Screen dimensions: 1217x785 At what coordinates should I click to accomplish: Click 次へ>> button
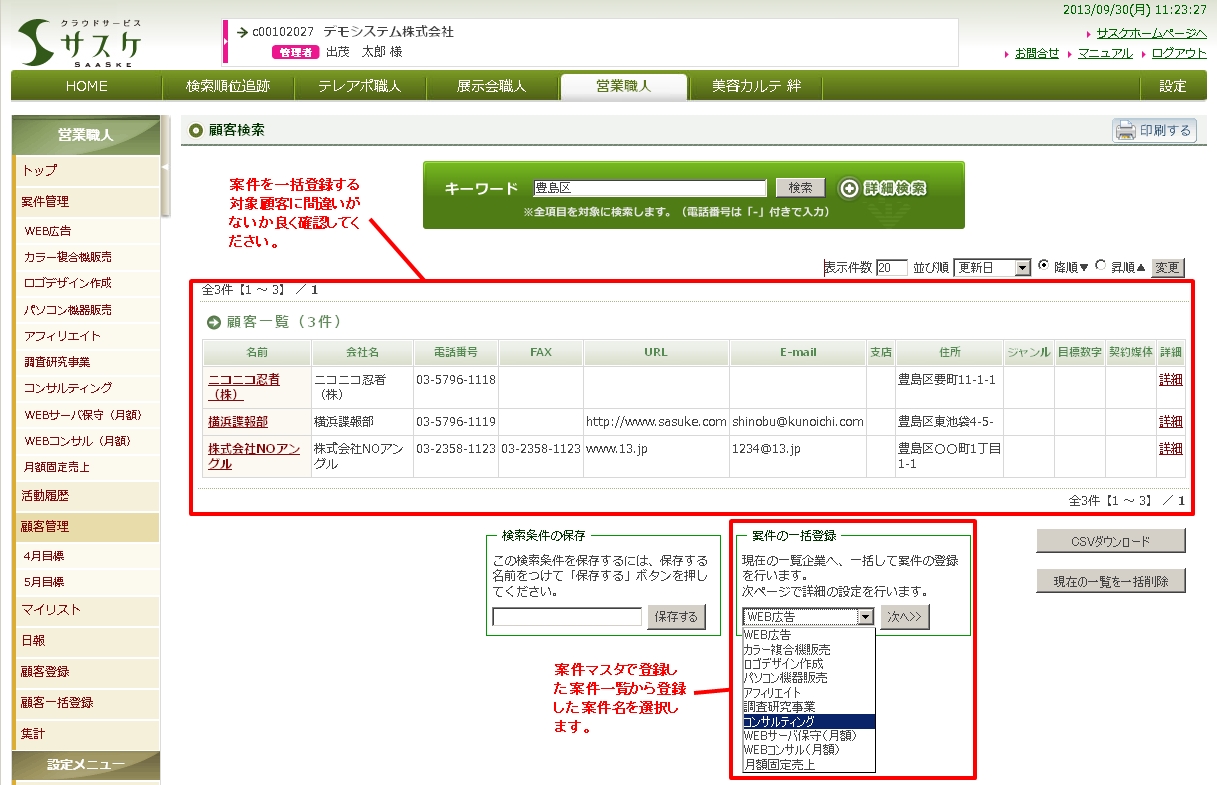click(x=905, y=618)
